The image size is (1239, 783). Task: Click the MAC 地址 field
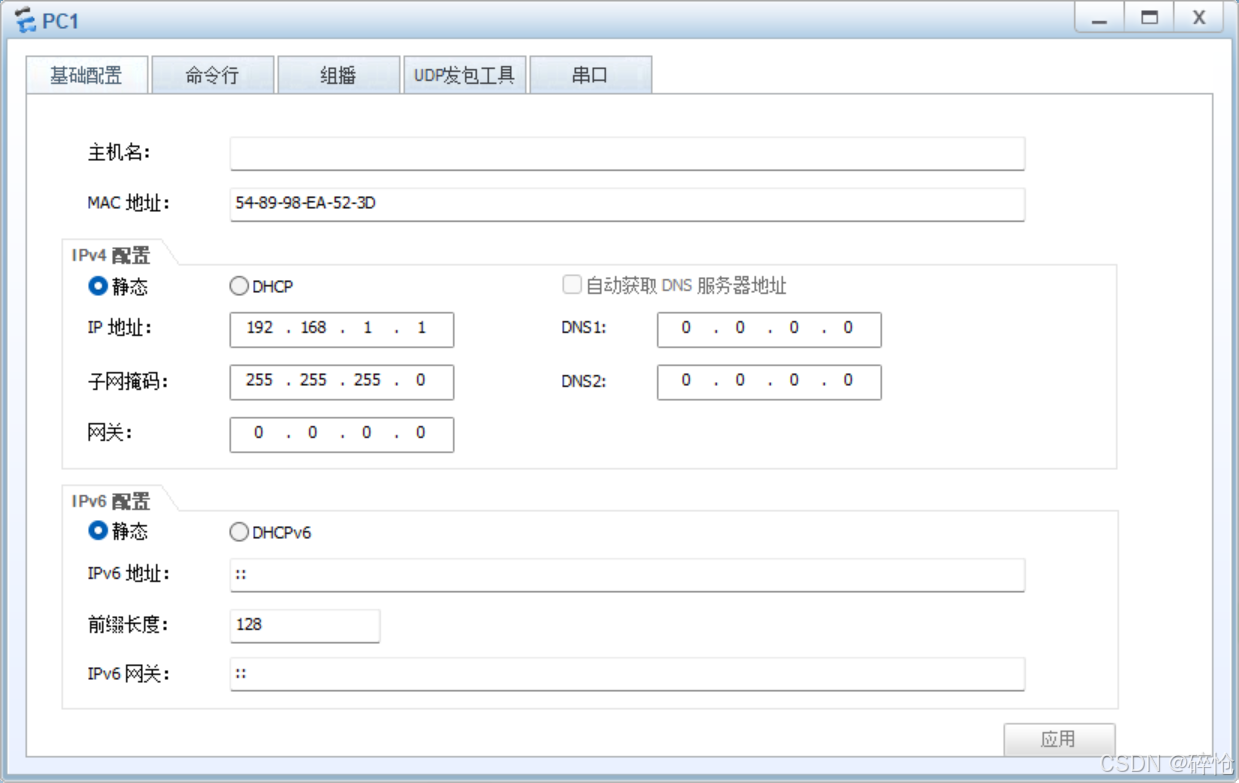627,204
